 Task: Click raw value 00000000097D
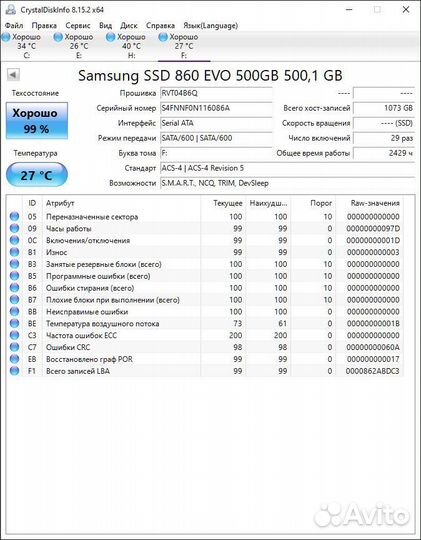(373, 229)
